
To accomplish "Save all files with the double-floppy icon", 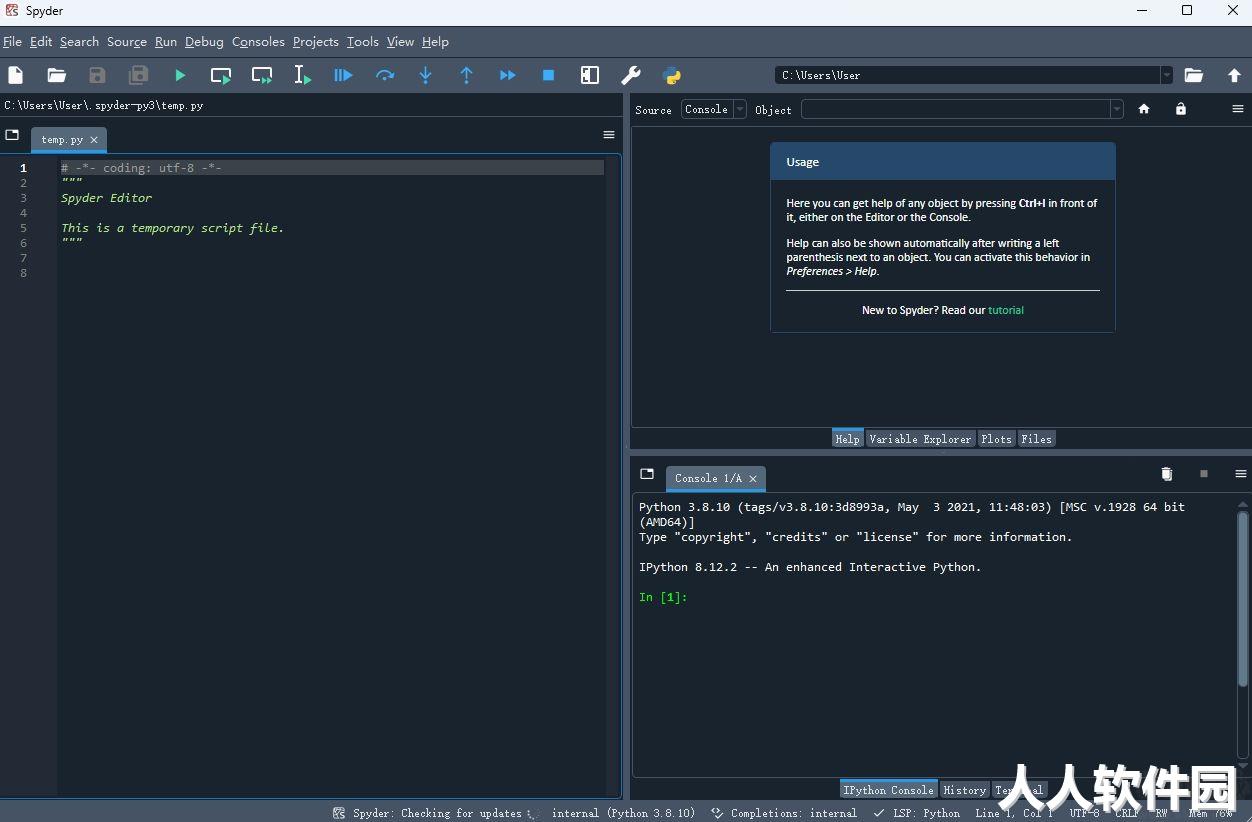I will (x=139, y=75).
